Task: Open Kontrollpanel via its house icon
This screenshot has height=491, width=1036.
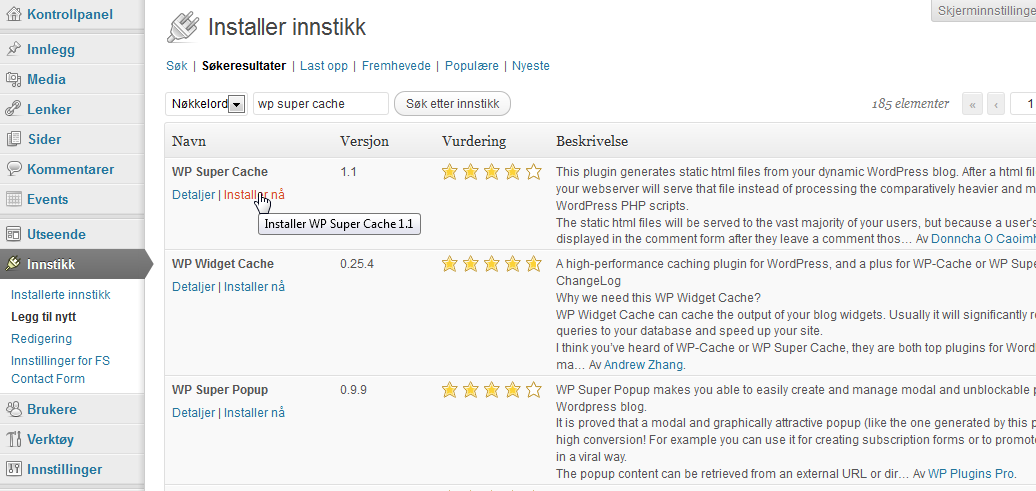Action: tap(13, 14)
